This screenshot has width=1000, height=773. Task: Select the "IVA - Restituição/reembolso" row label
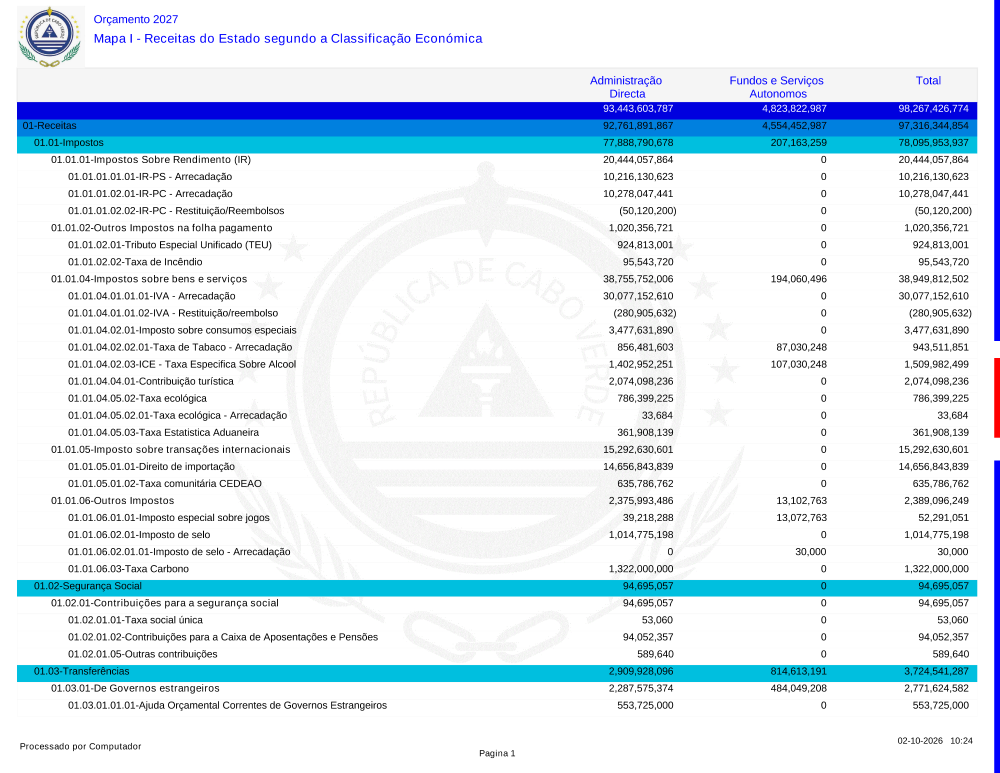(173, 313)
